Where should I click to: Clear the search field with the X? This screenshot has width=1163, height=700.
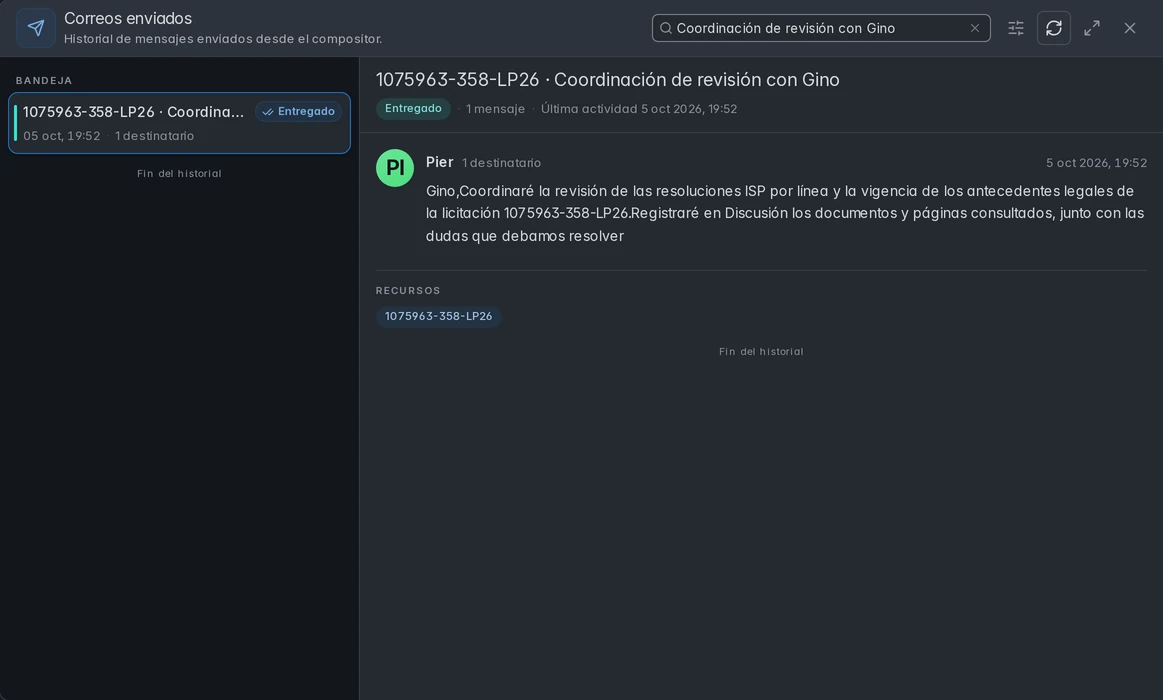pos(975,28)
